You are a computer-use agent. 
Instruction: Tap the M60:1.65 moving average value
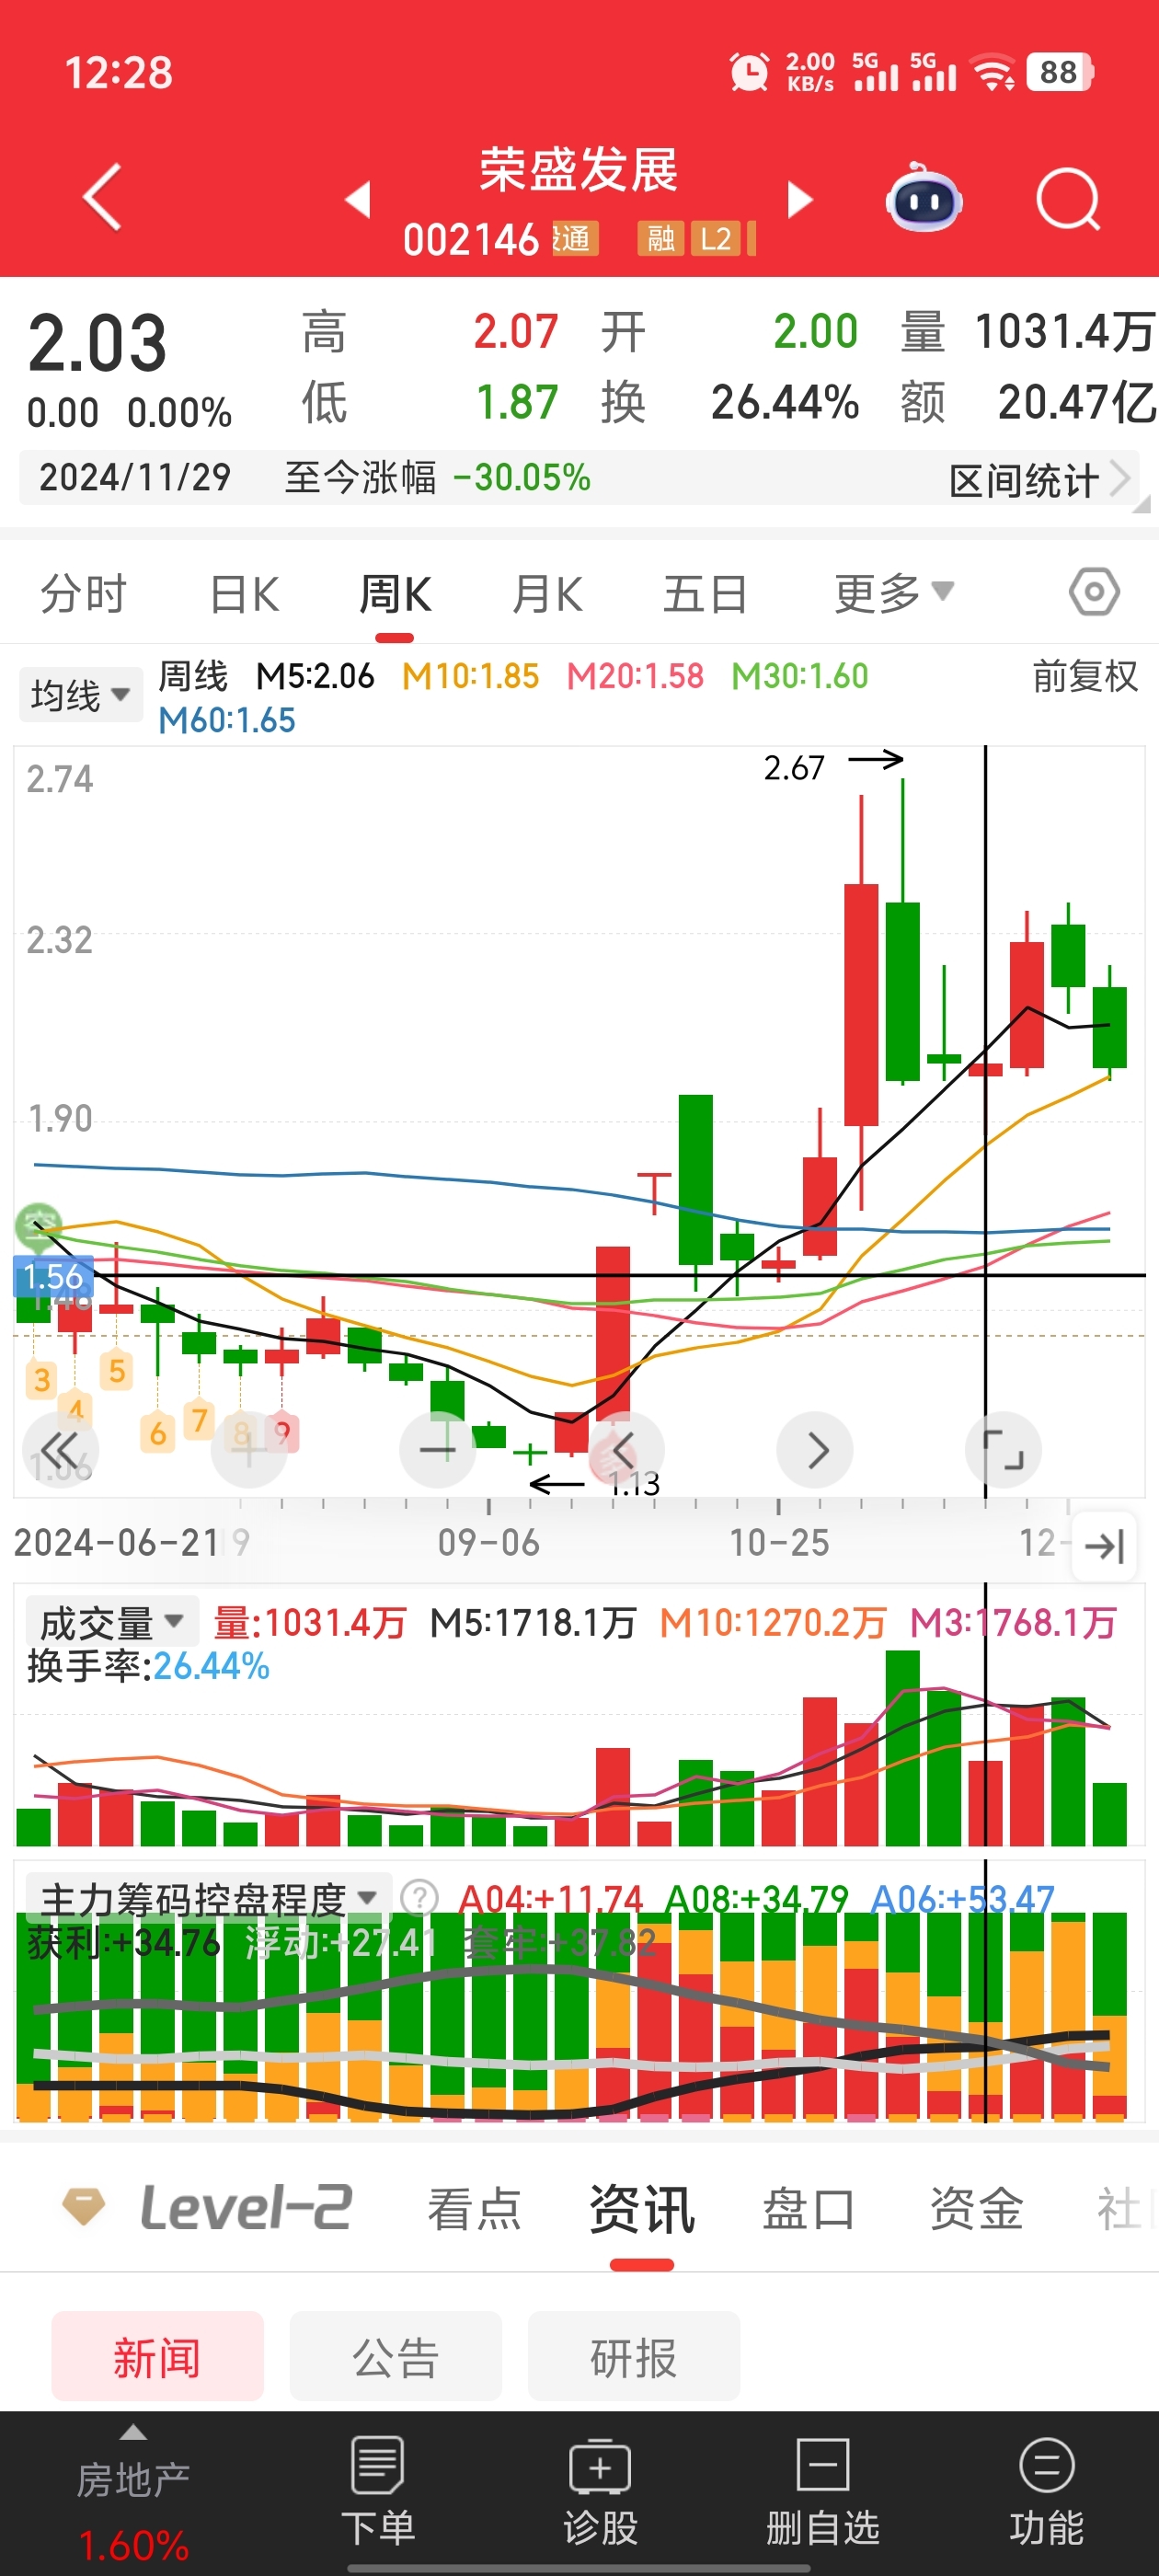click(227, 720)
